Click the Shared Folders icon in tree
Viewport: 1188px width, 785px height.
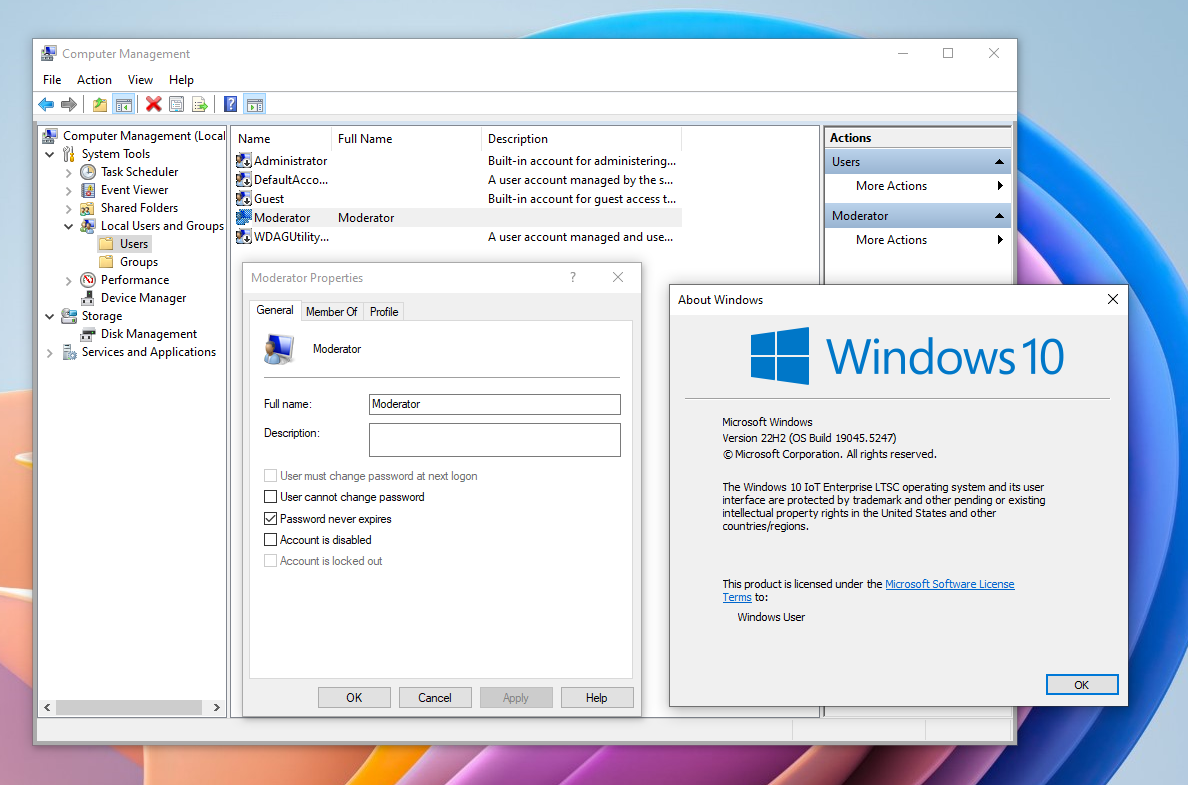89,208
